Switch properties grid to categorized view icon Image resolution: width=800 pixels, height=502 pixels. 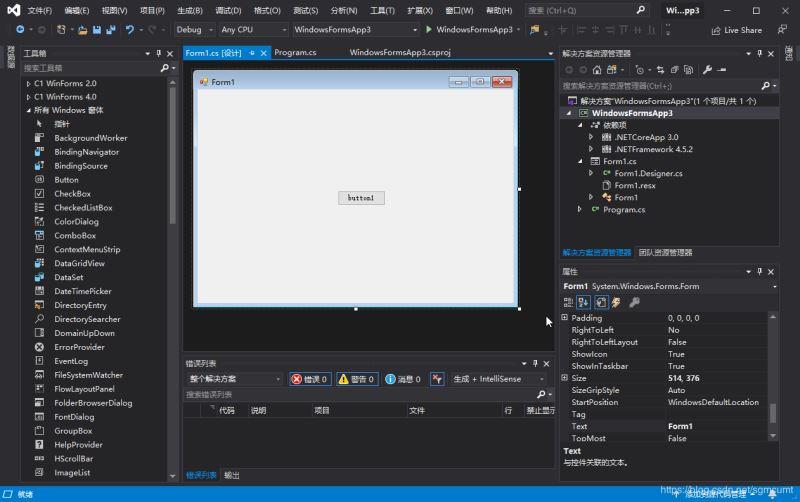[x=568, y=302]
